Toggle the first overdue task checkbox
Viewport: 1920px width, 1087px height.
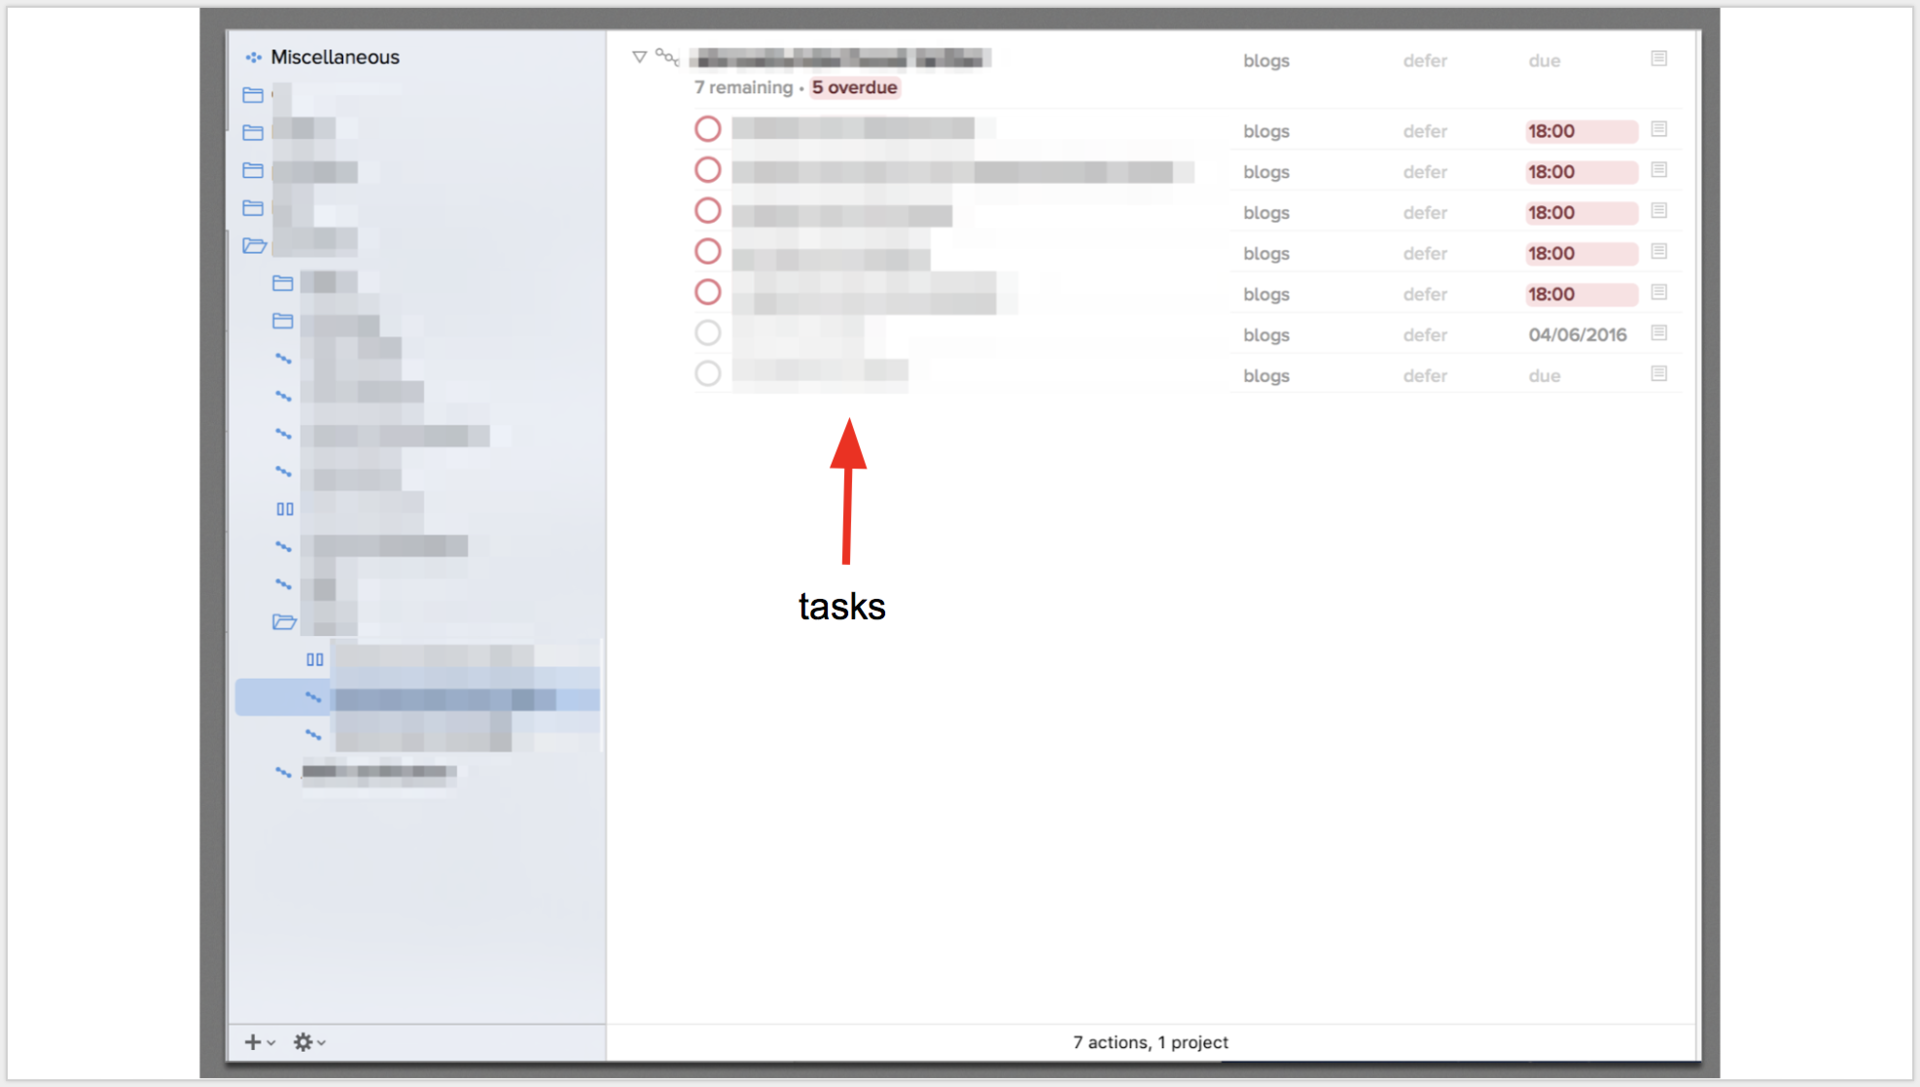[708, 129]
